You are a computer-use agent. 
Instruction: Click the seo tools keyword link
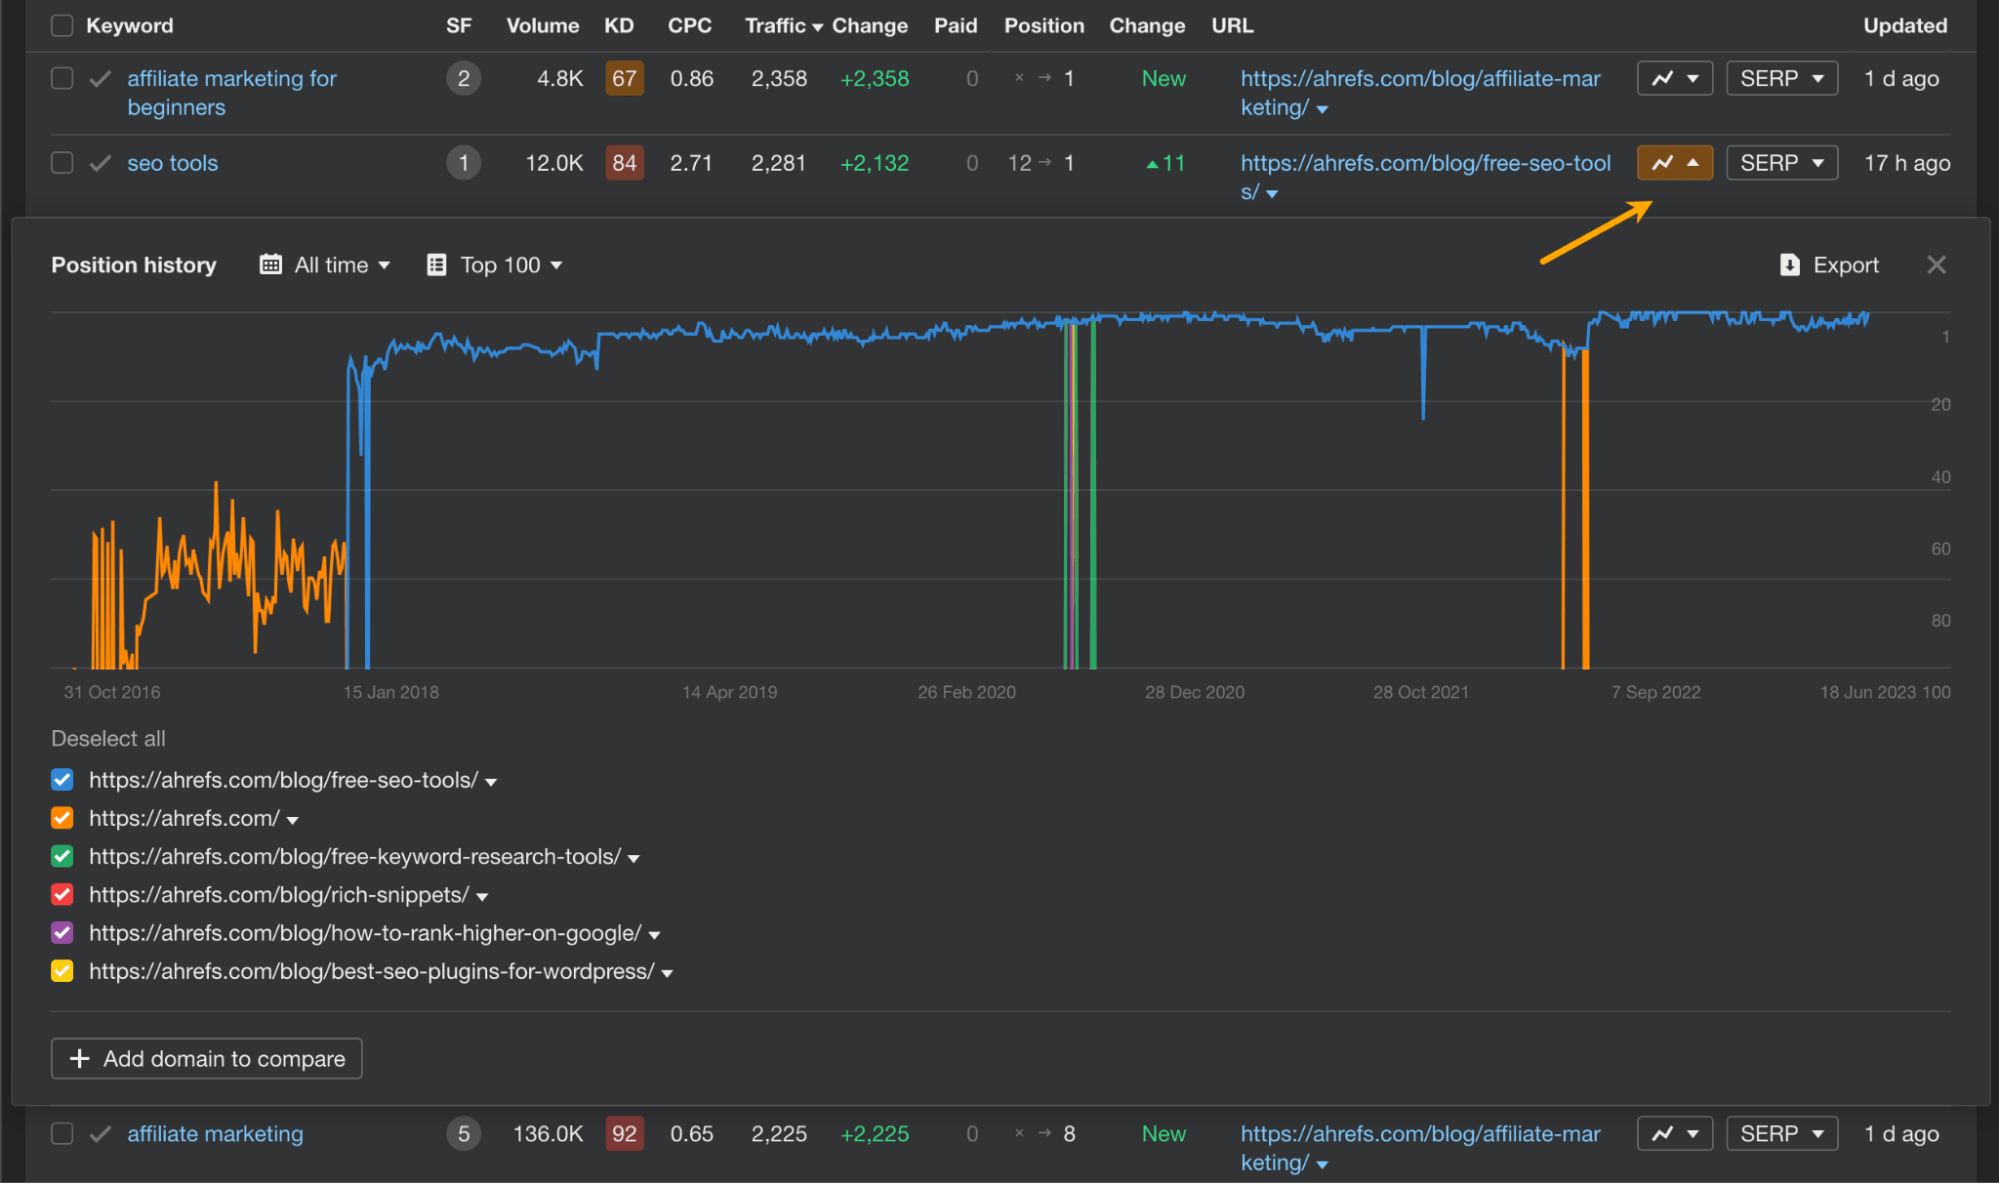click(x=170, y=162)
